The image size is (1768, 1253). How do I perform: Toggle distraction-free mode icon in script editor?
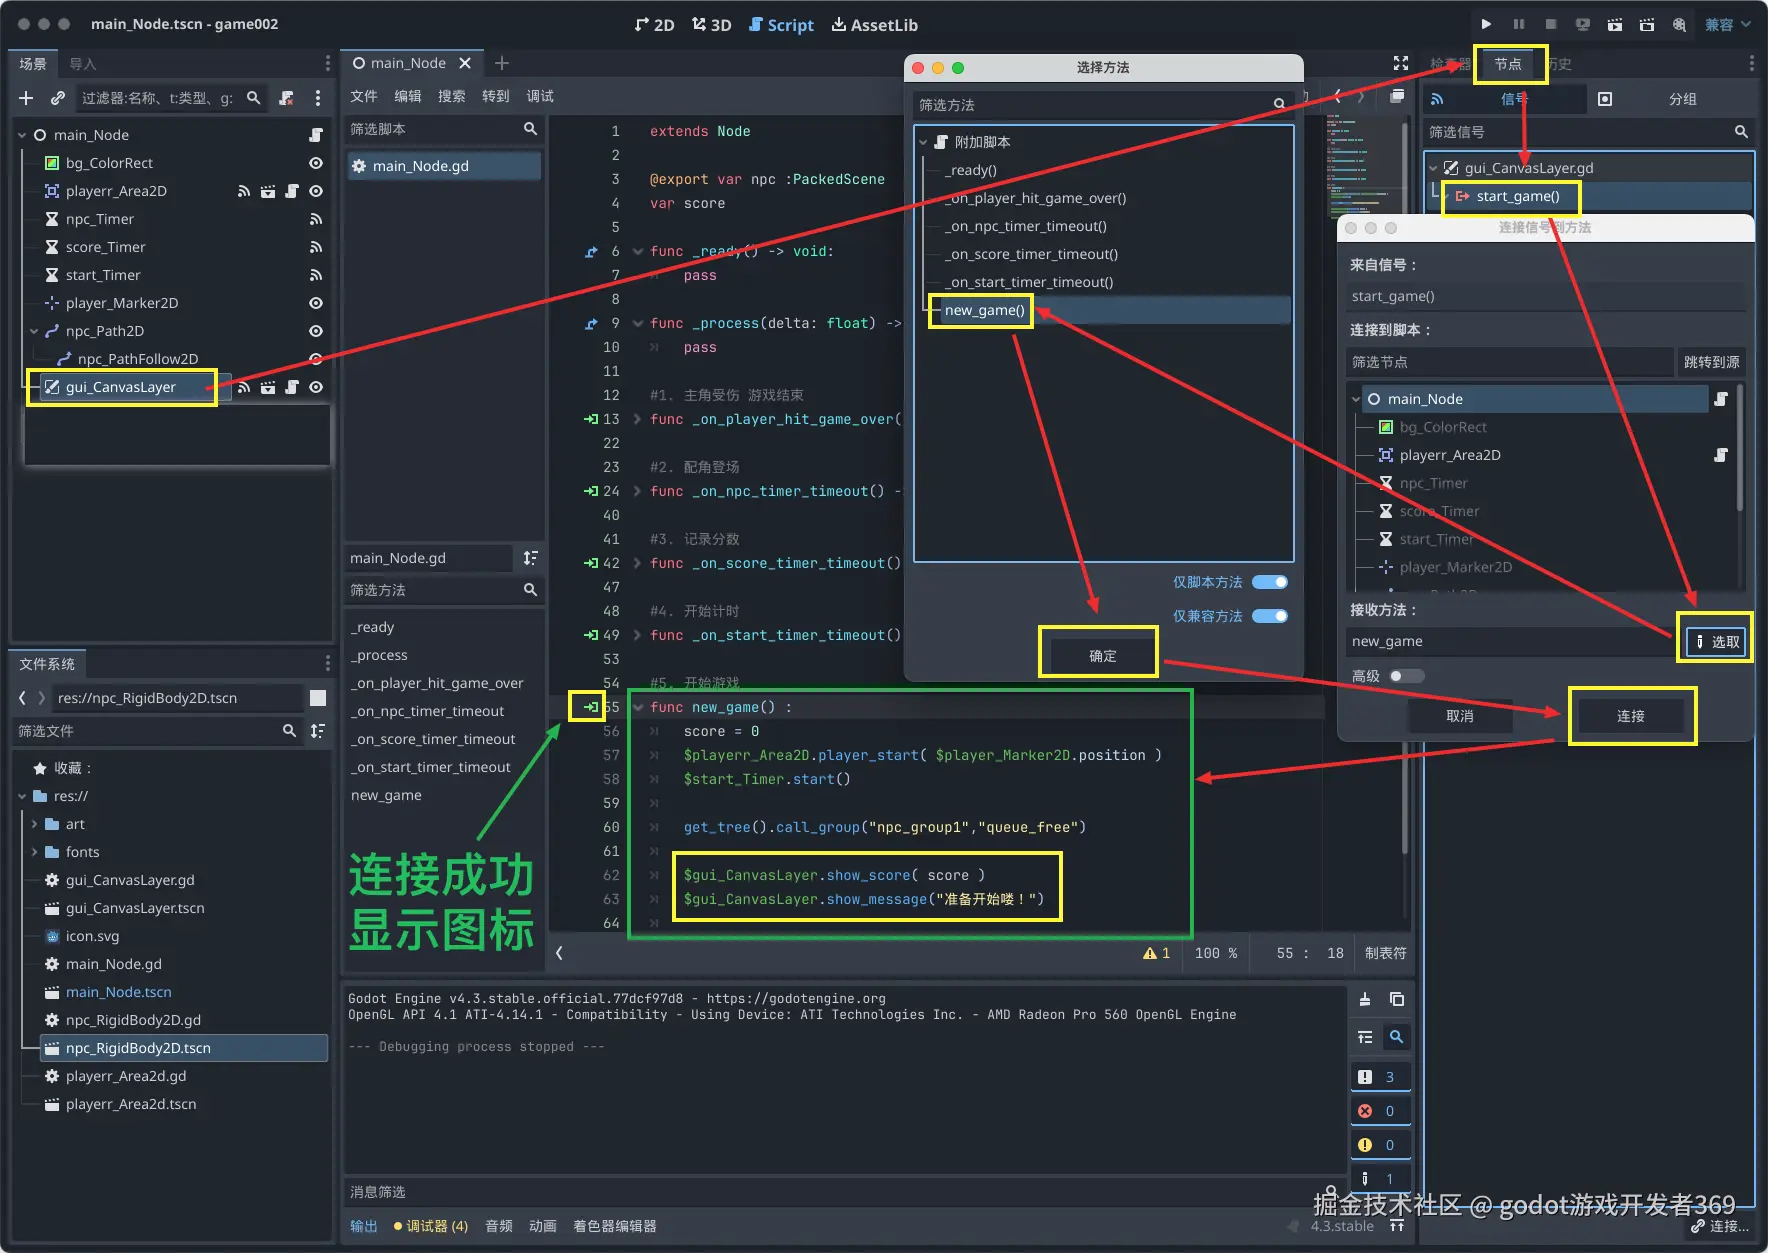pyautogui.click(x=1401, y=63)
